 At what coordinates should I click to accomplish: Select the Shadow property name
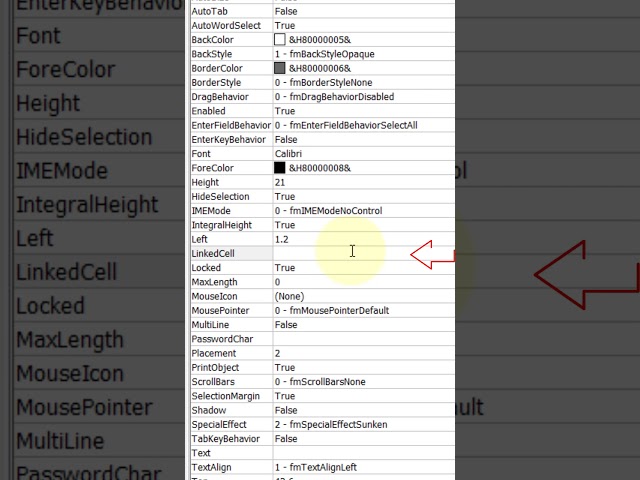pyautogui.click(x=209, y=410)
